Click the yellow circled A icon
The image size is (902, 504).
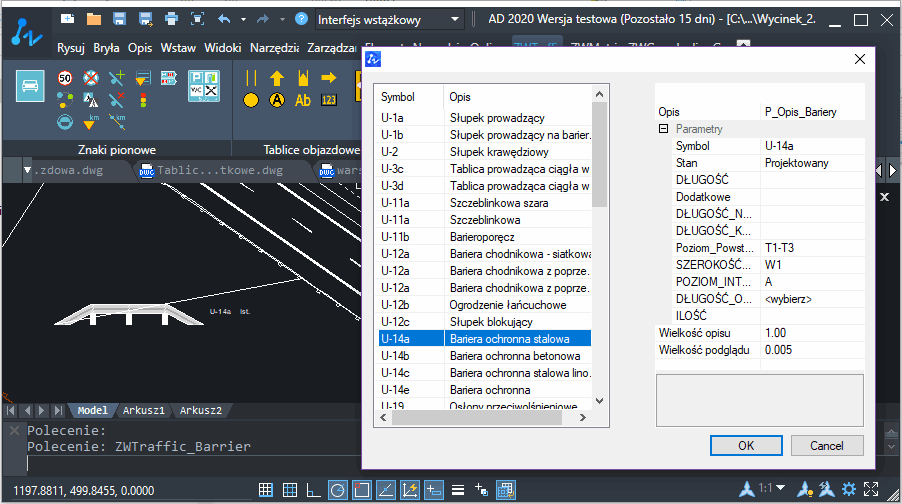pyautogui.click(x=277, y=100)
